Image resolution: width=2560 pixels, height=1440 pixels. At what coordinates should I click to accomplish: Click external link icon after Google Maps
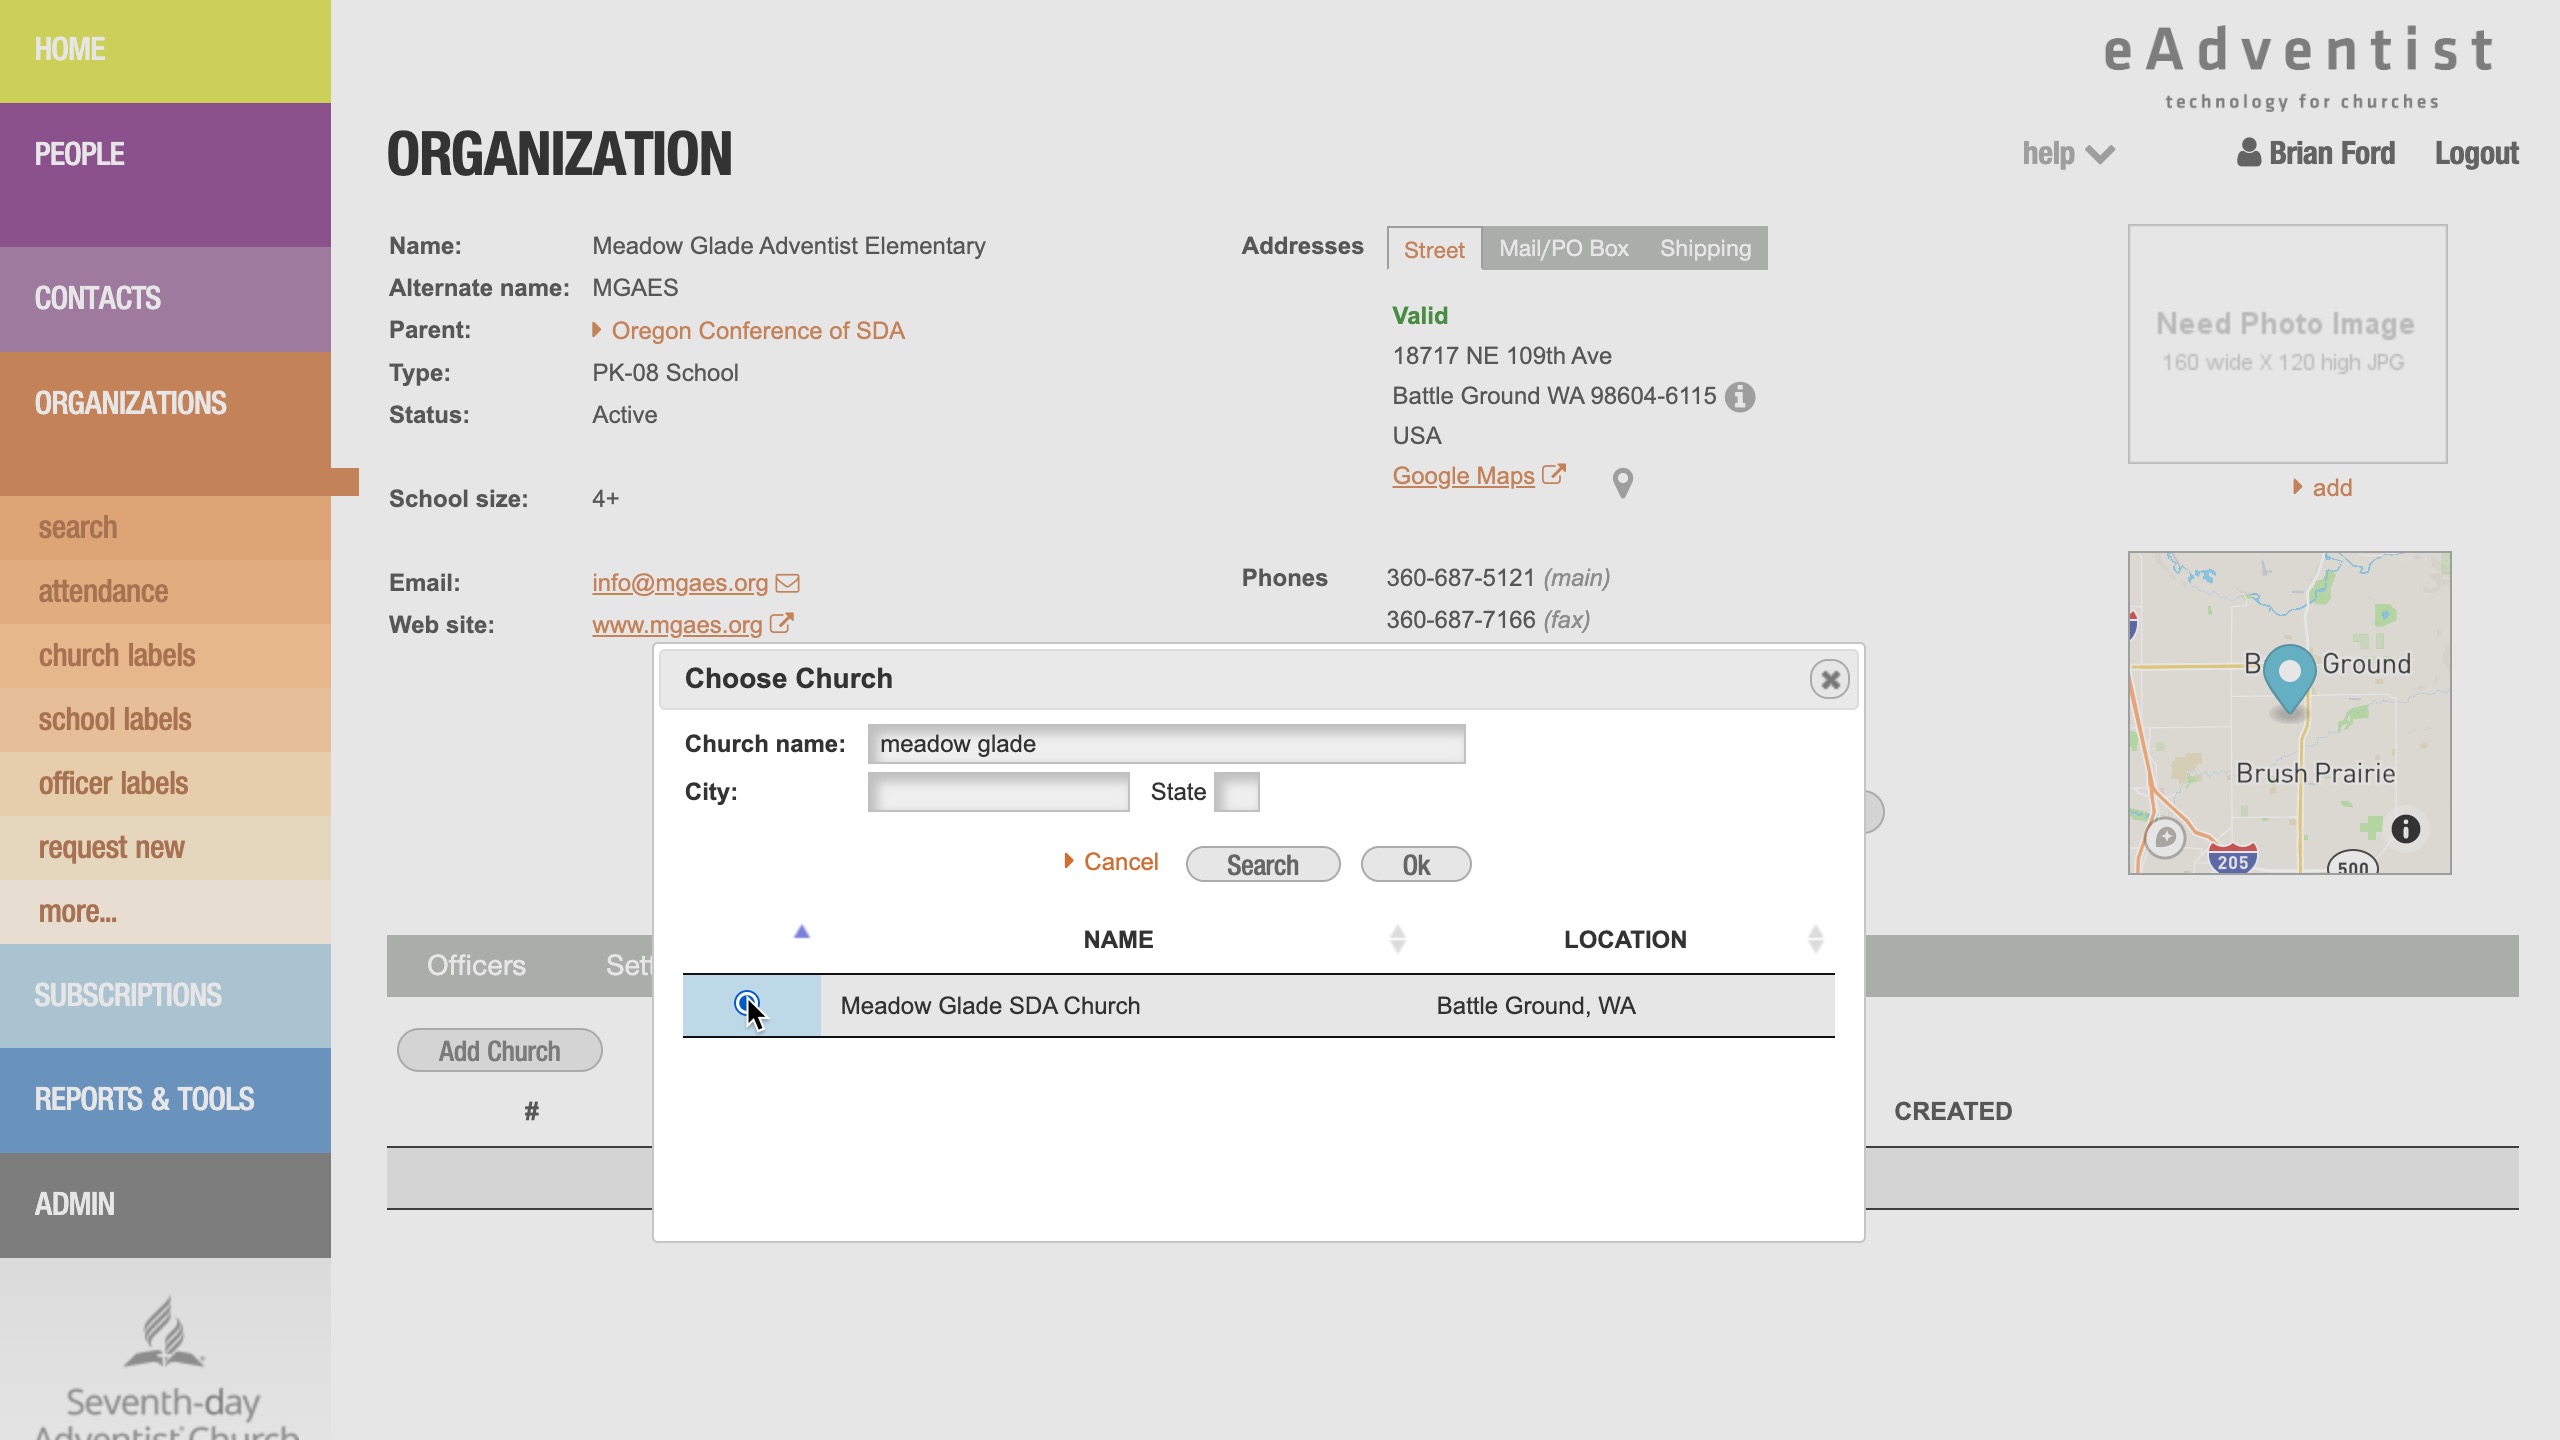click(x=1553, y=475)
